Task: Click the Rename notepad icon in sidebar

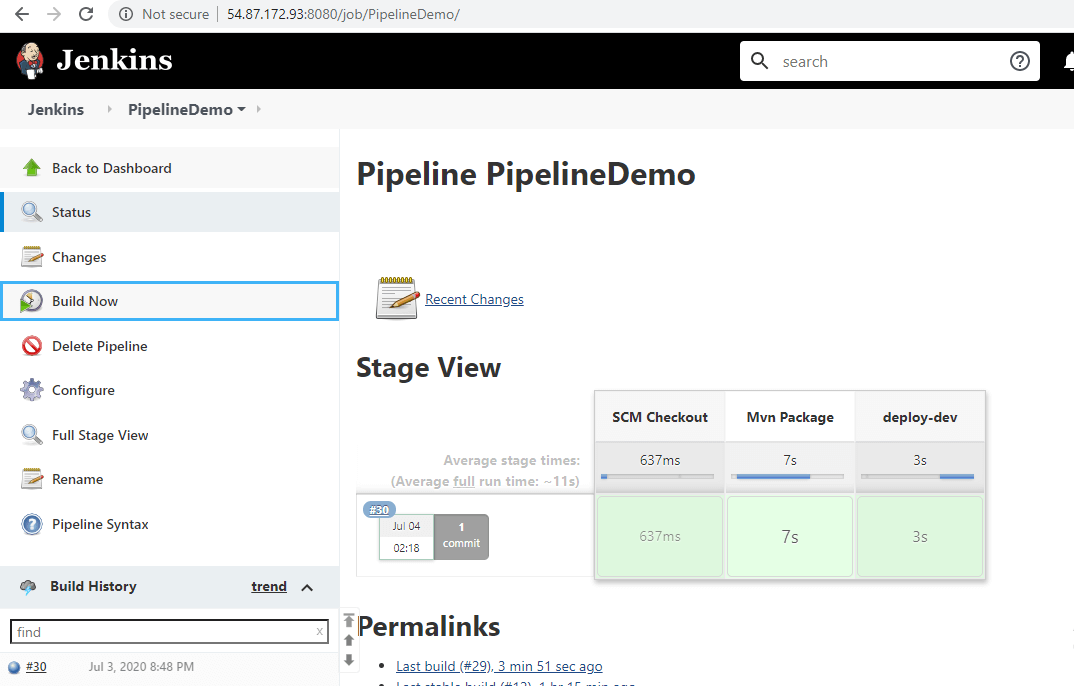Action: point(32,479)
